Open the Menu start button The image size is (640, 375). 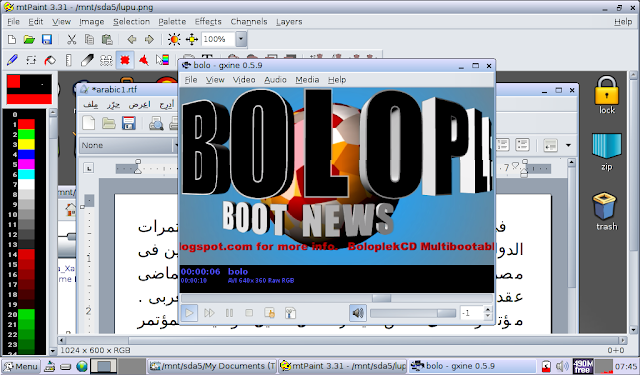point(21,366)
